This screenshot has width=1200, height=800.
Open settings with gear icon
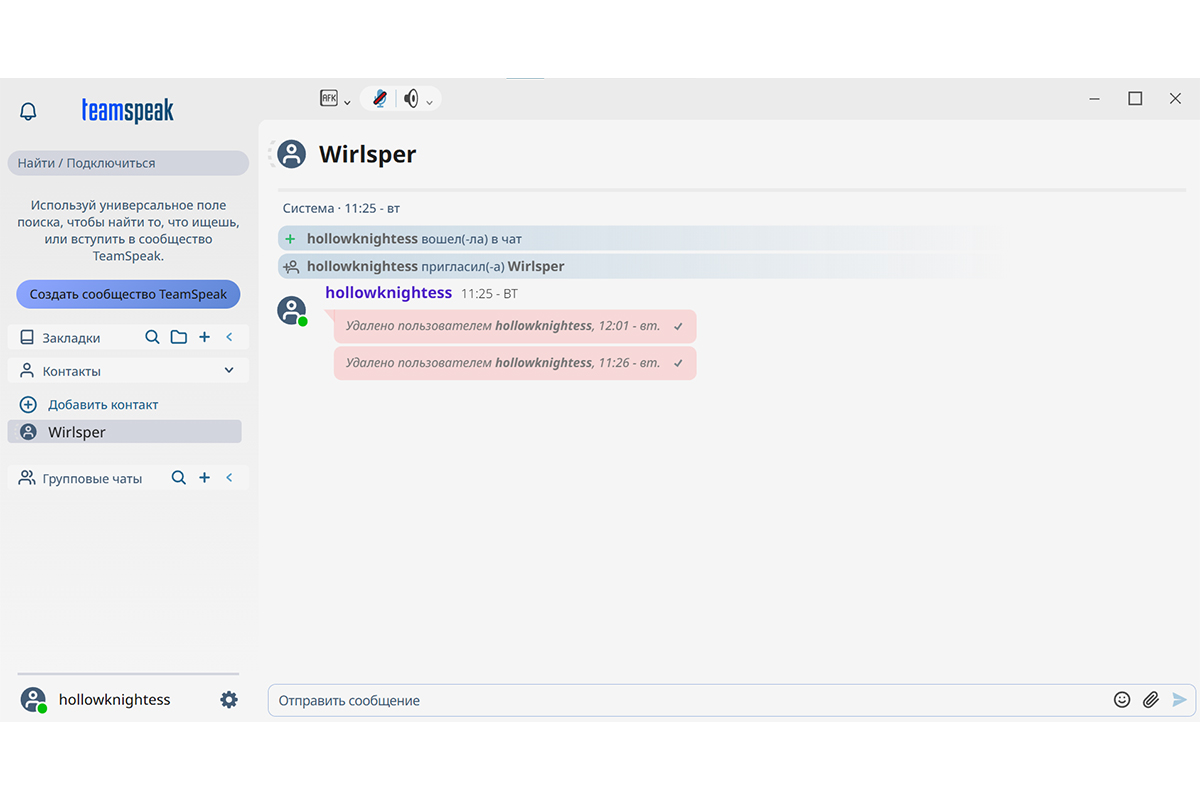(228, 700)
